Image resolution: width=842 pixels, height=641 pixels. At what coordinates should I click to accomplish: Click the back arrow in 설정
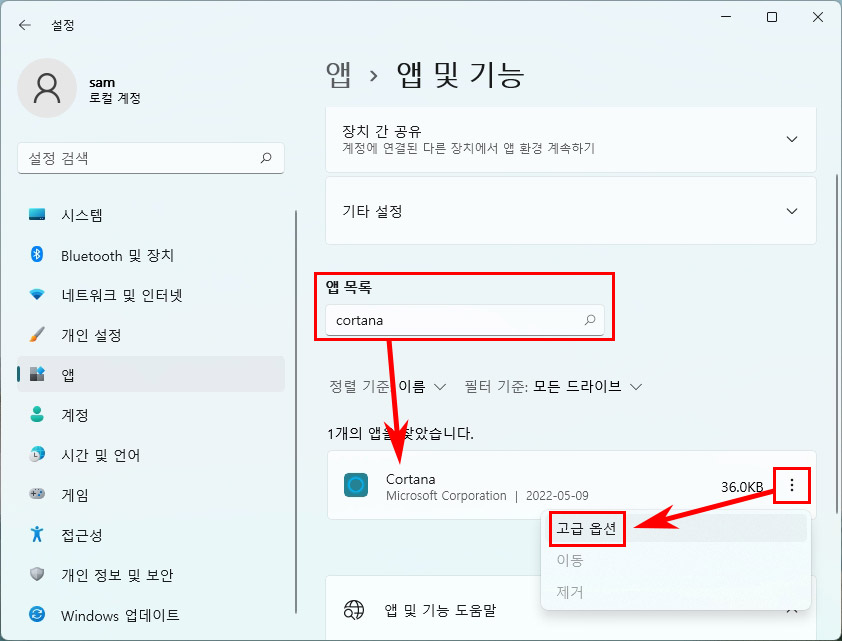coord(25,24)
